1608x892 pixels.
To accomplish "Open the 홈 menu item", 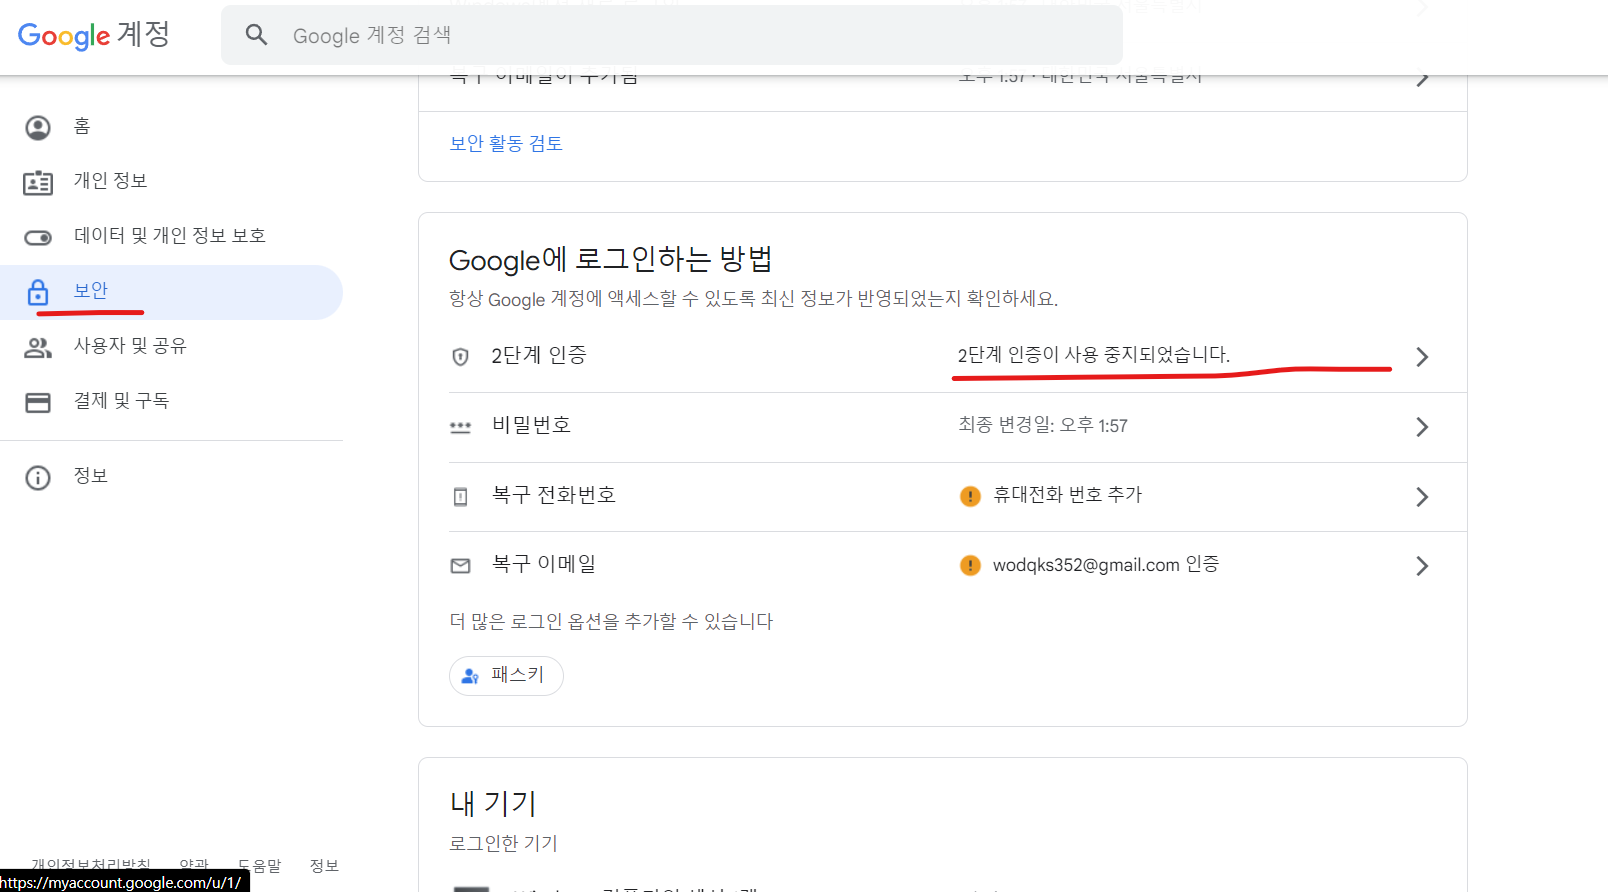I will [x=171, y=127].
